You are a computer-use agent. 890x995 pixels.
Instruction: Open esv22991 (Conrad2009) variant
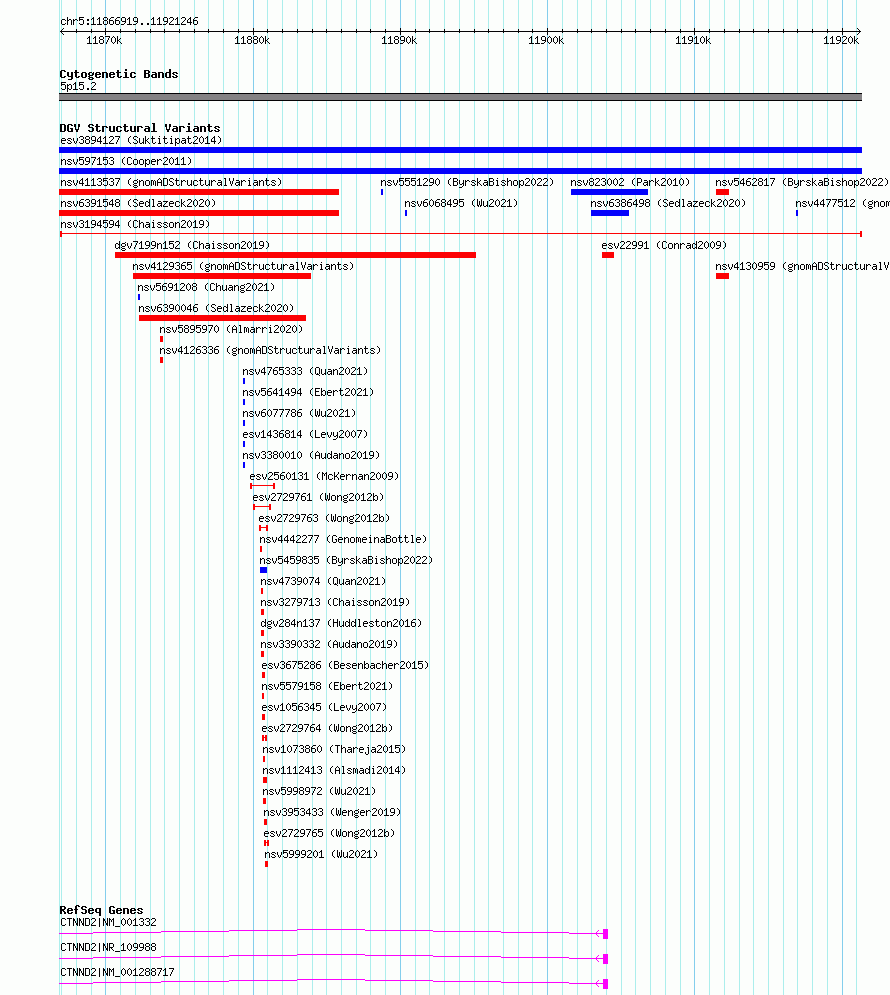[664, 245]
